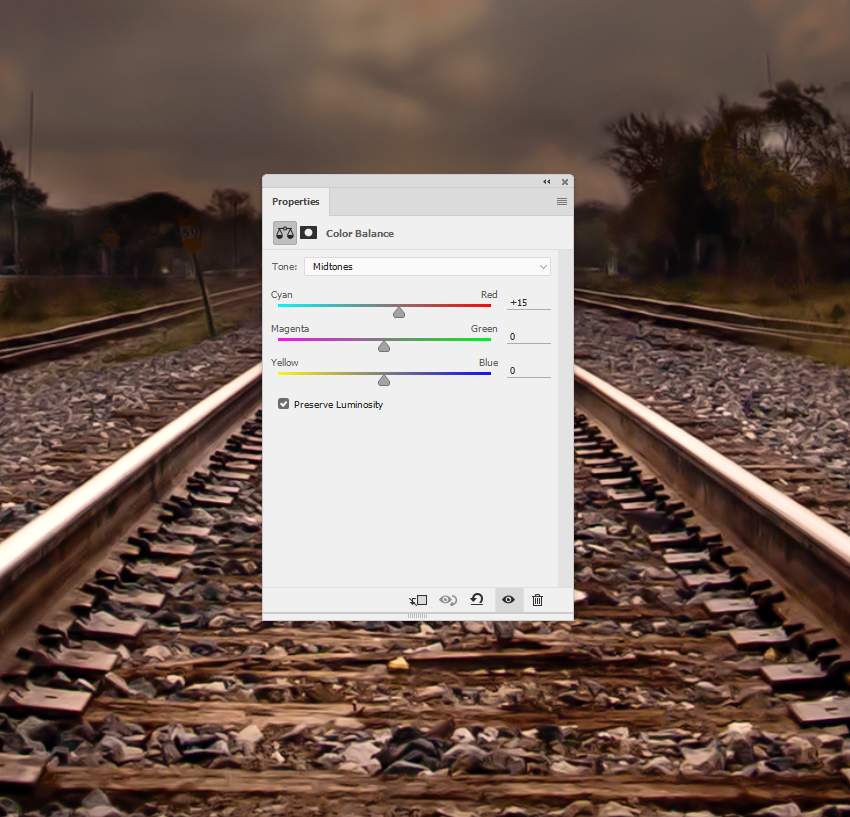The width and height of the screenshot is (850, 817).
Task: Open the Tone dropdown showing Midtones
Action: [x=427, y=267]
